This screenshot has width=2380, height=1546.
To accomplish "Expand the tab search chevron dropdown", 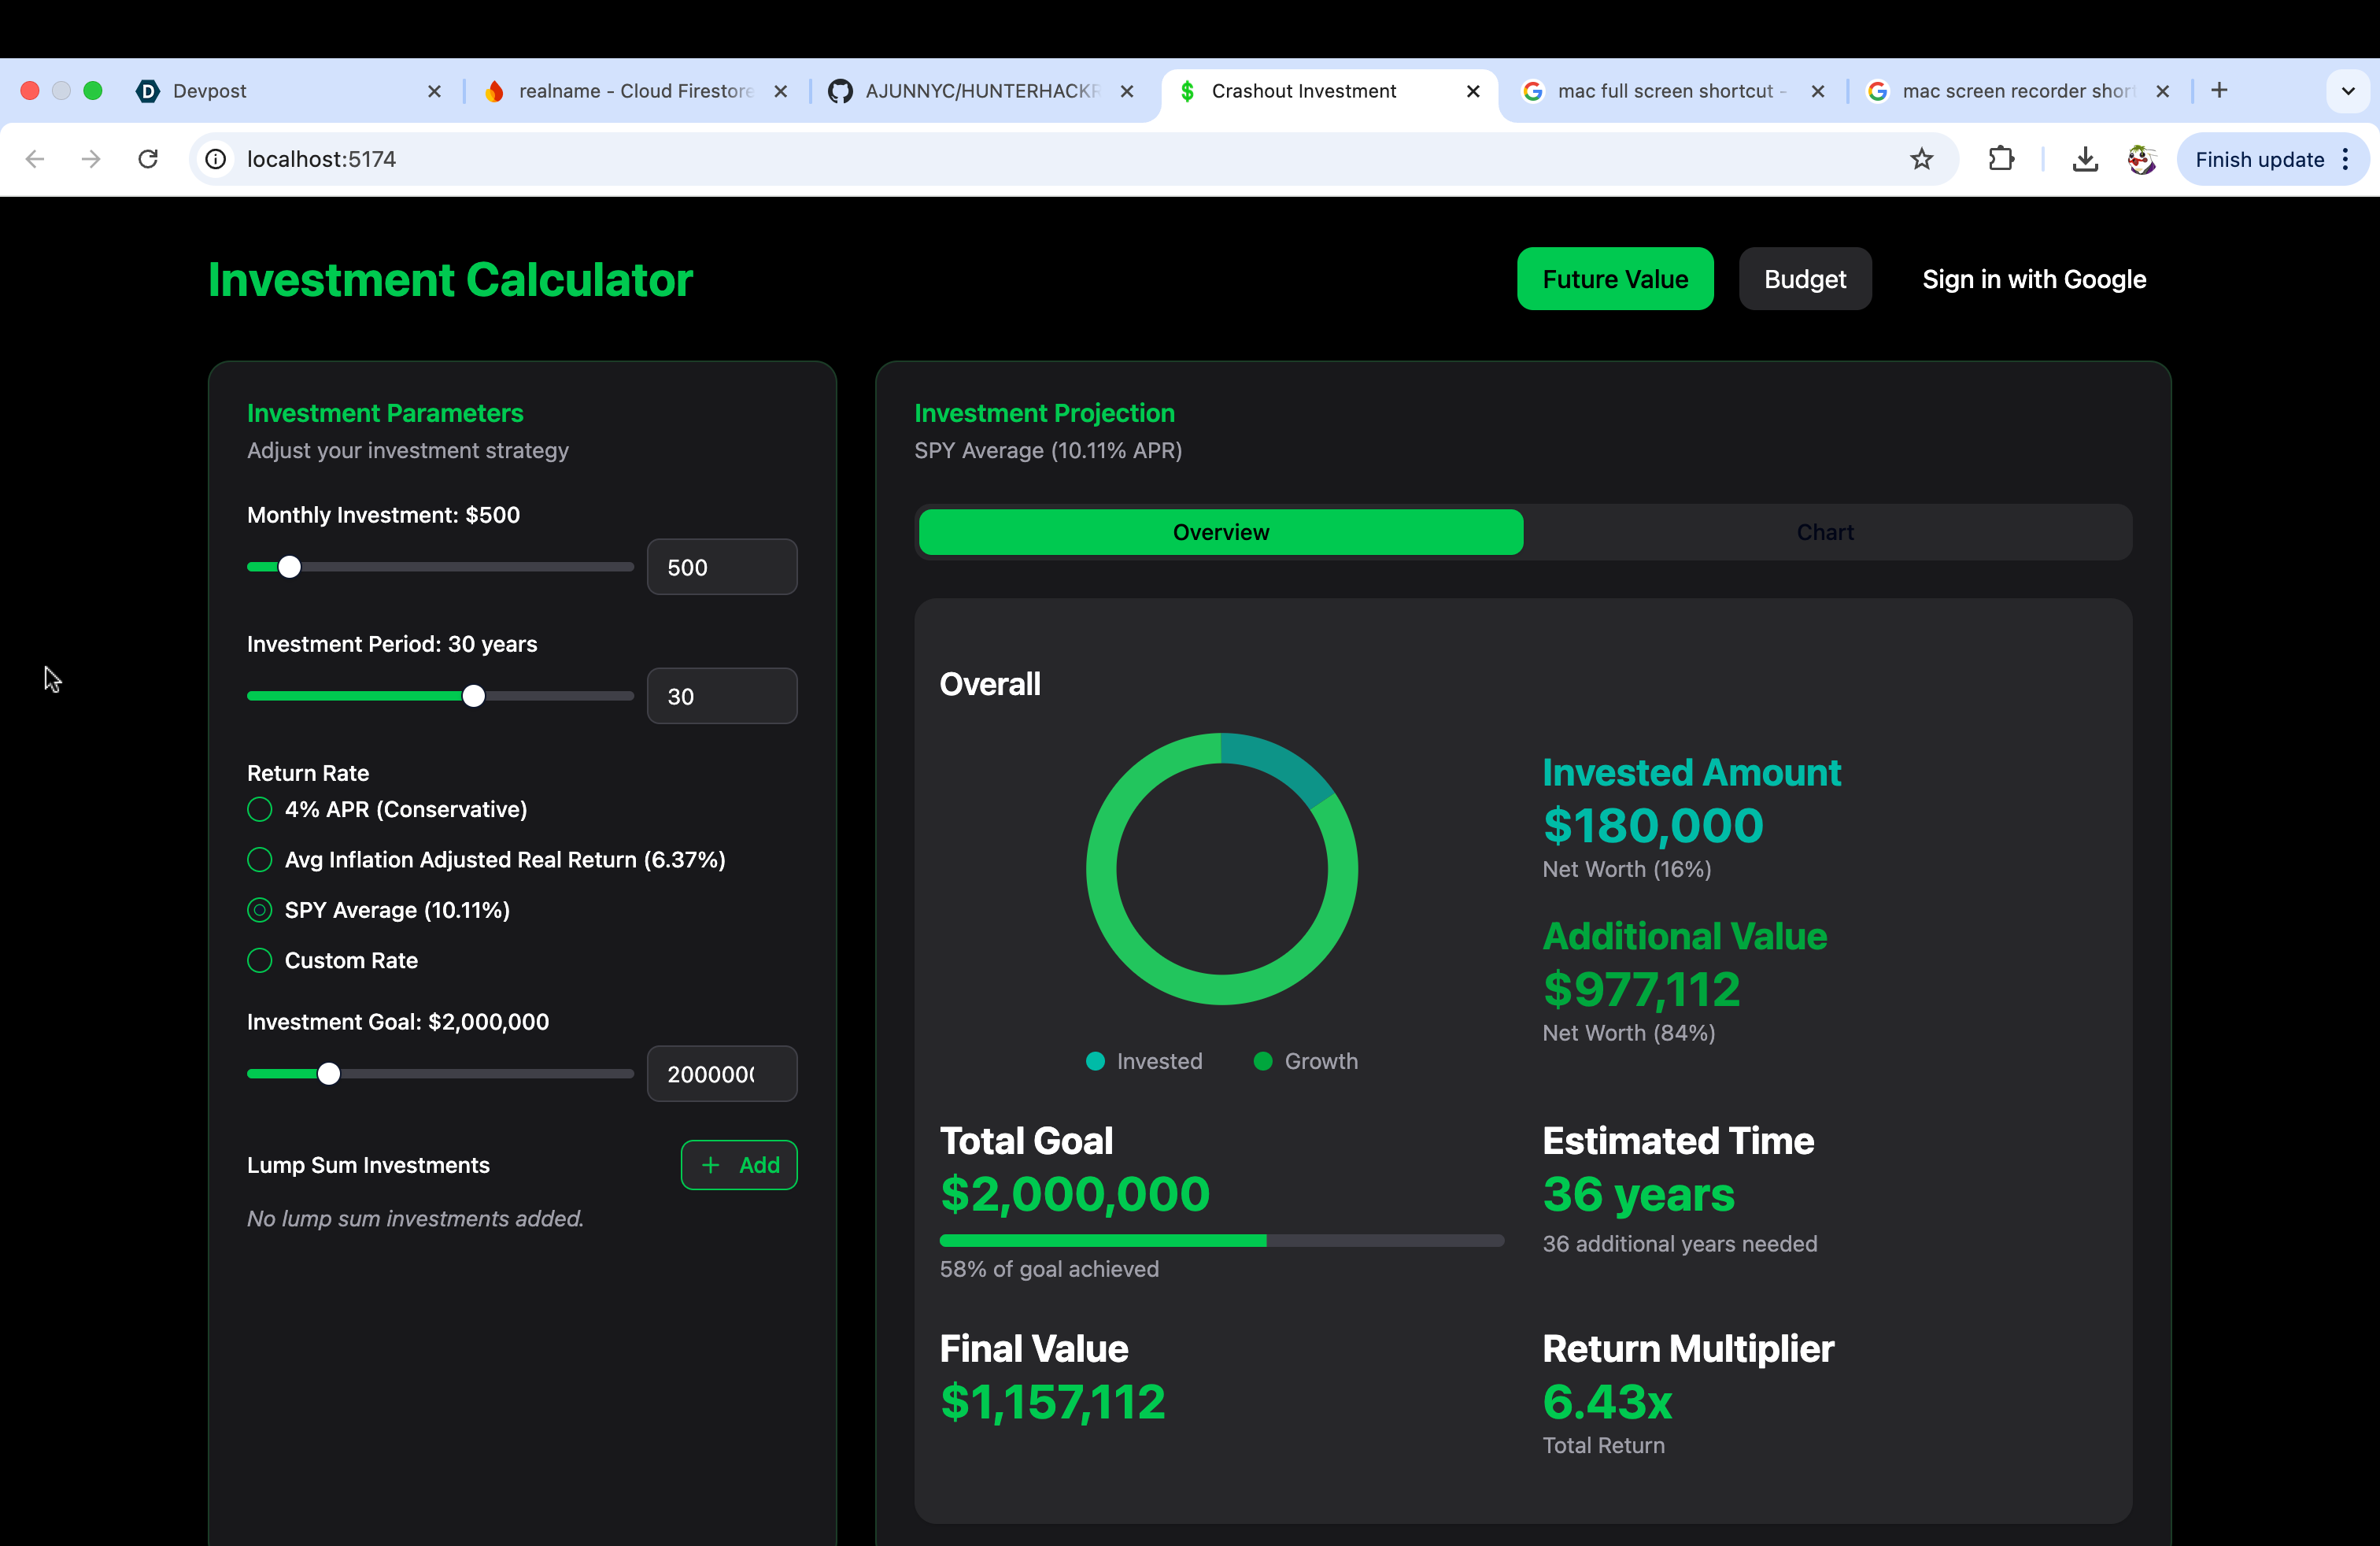I will point(2348,91).
